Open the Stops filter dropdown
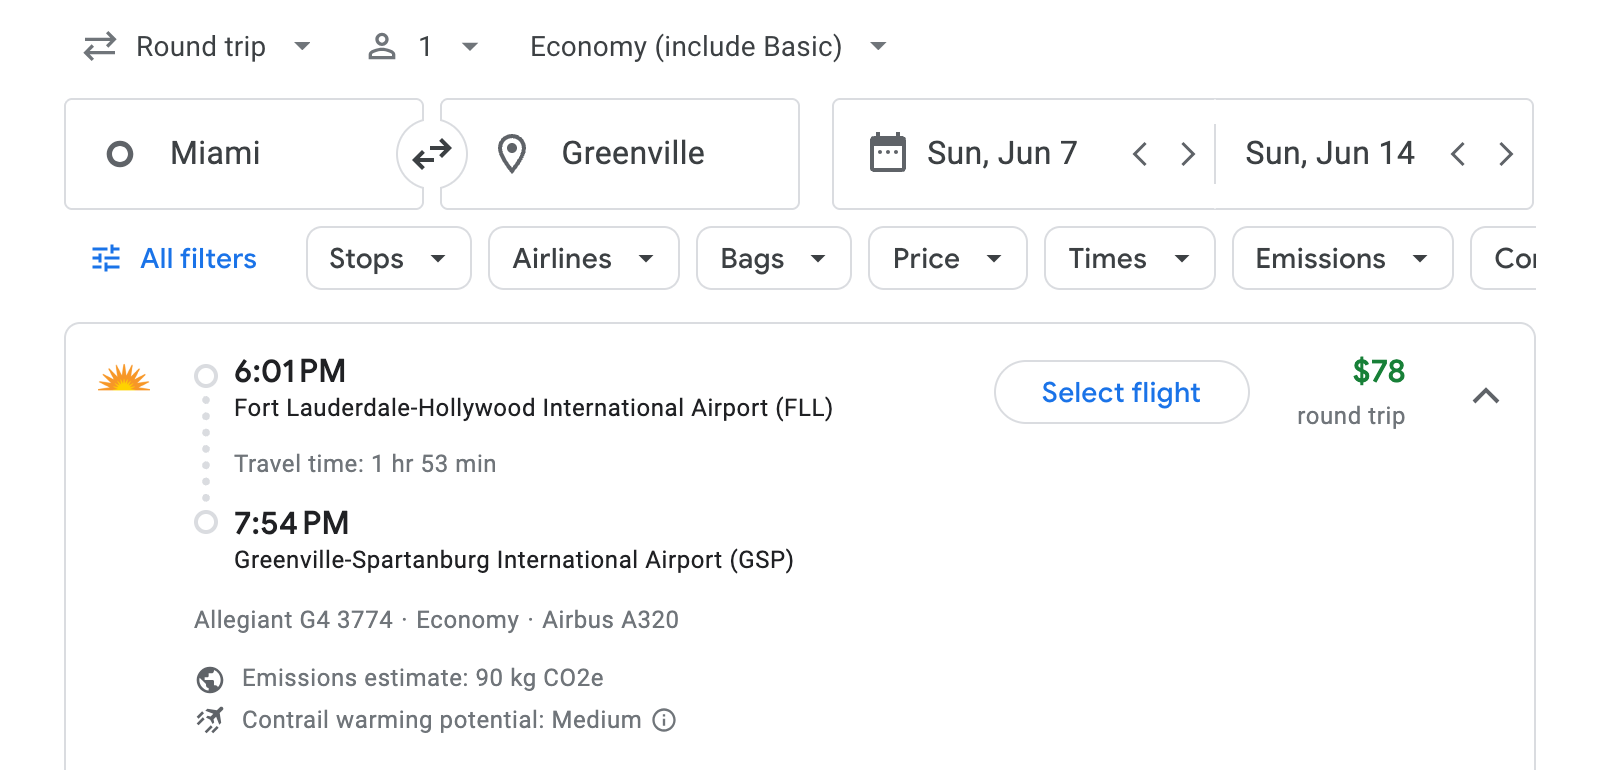 (389, 259)
